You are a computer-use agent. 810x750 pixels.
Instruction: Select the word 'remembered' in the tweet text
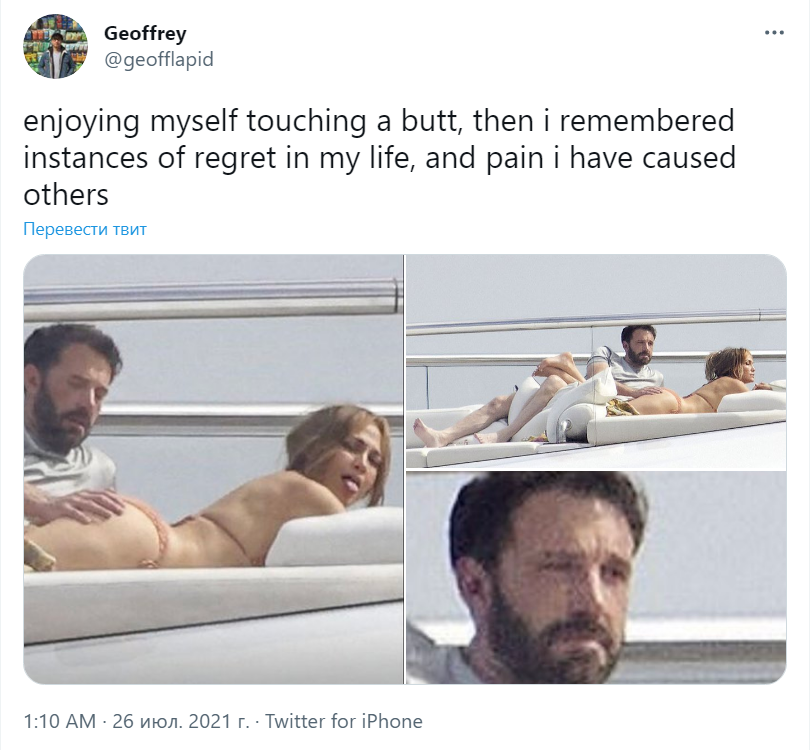tap(647, 121)
